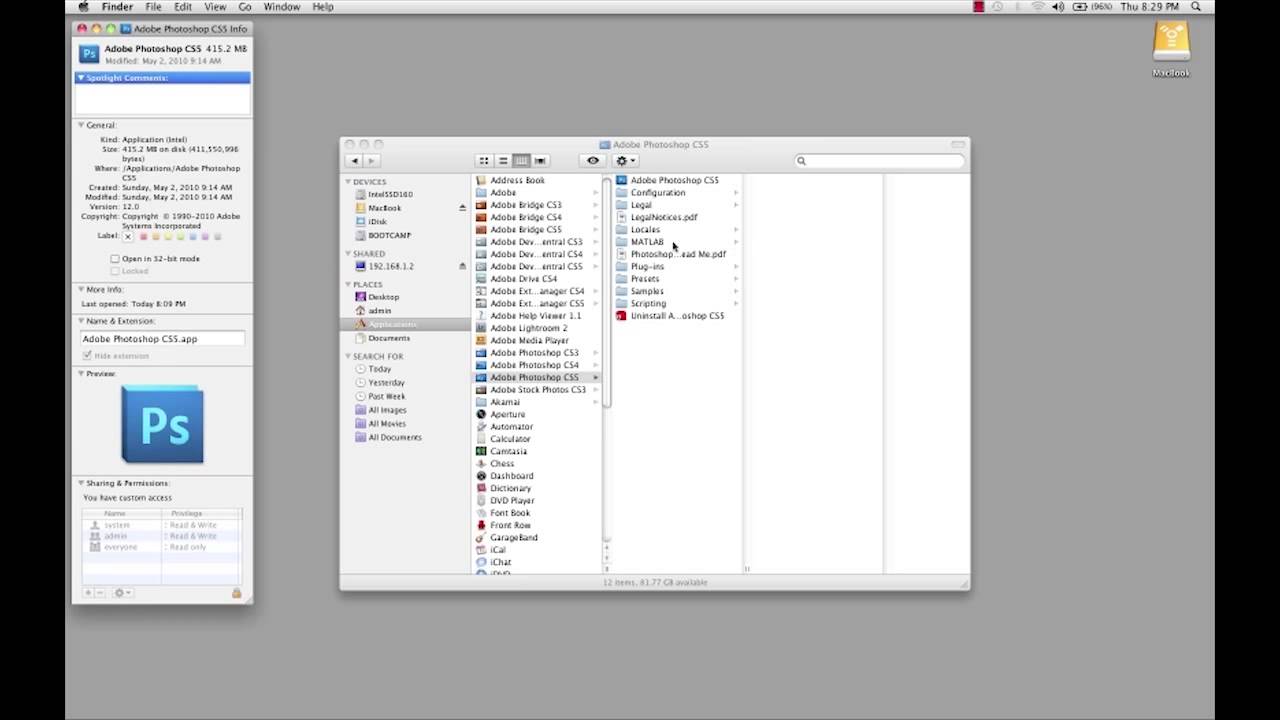Apply the blue label color
This screenshot has height=720, width=1280.
(x=193, y=237)
